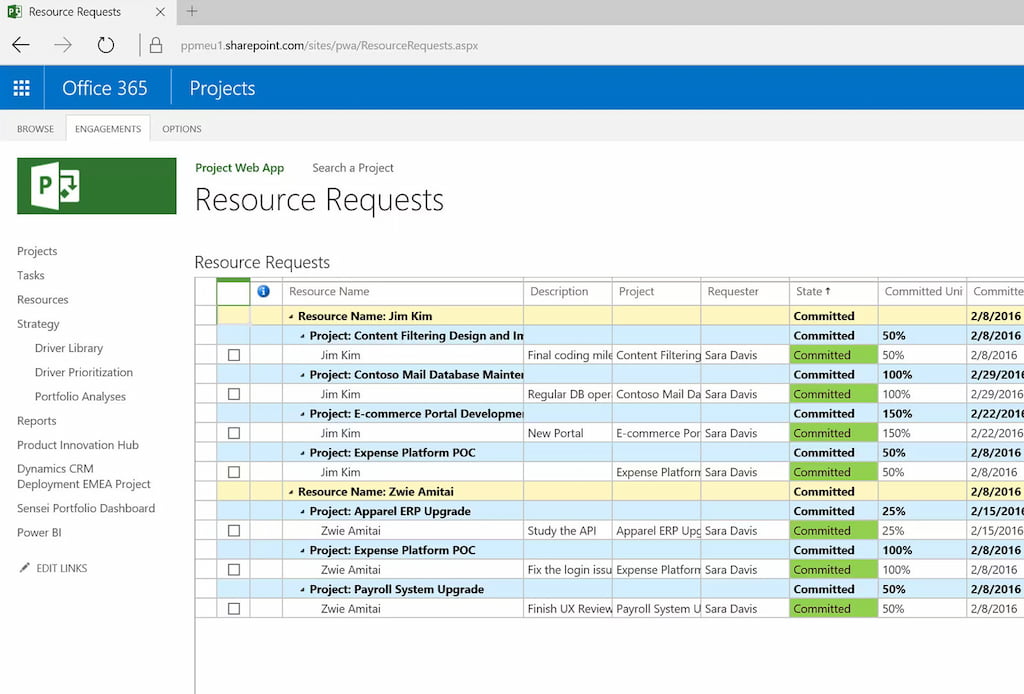Click the Project favicon on browser tab

[14, 12]
